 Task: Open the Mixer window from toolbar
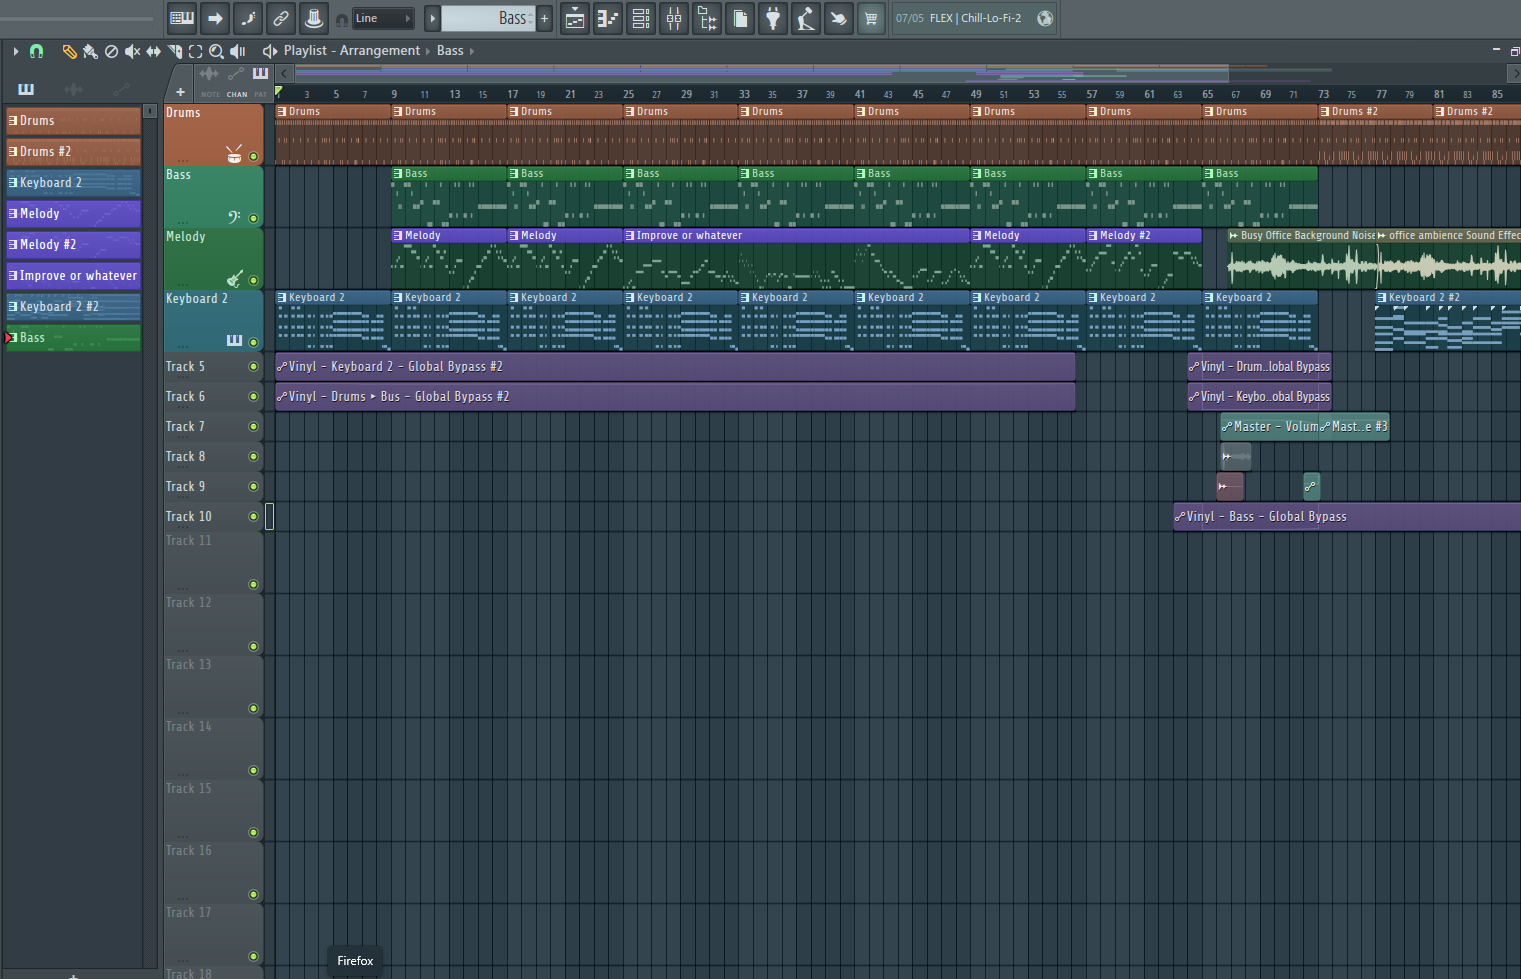tap(674, 18)
